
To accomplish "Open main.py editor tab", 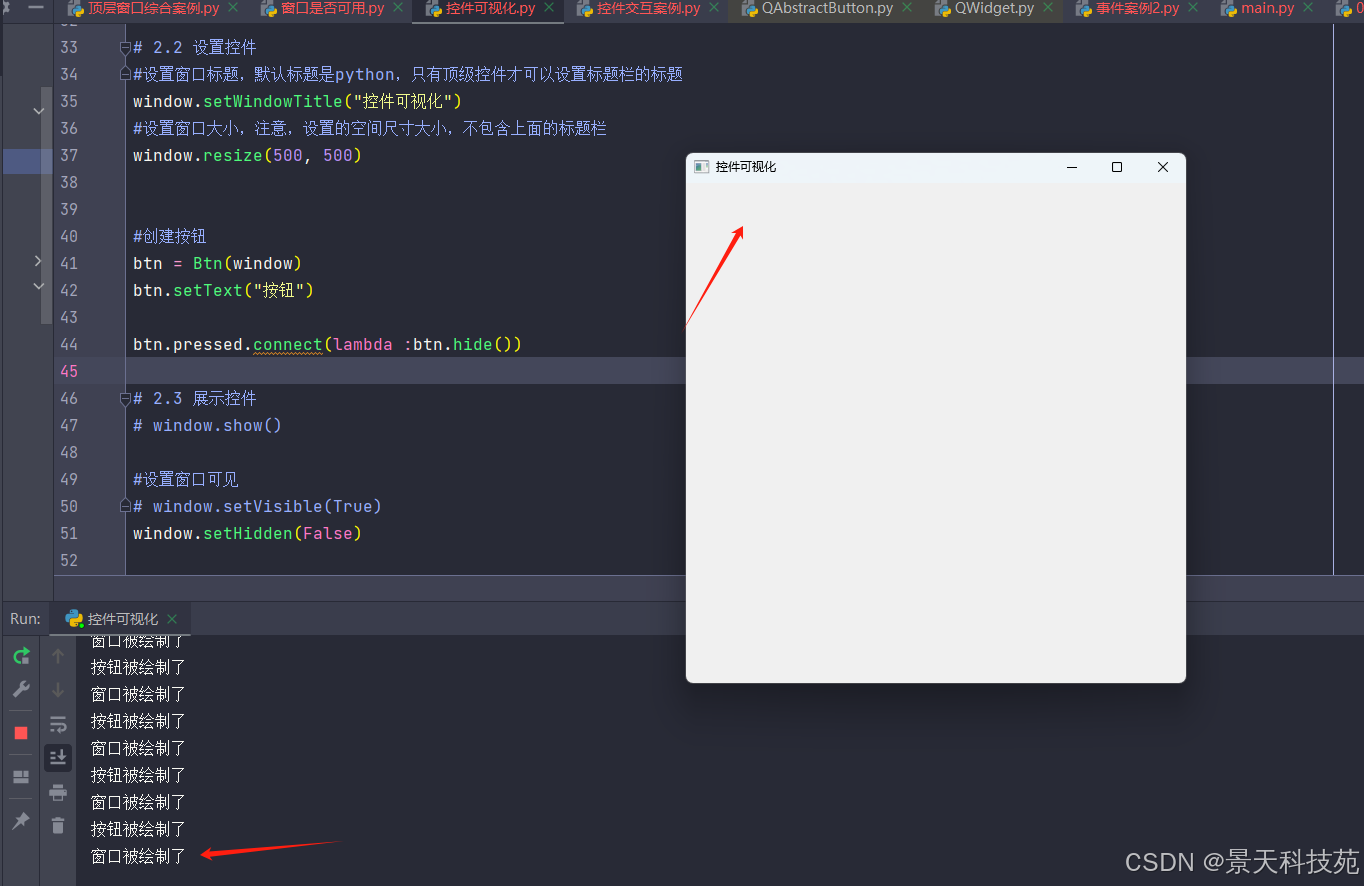I will [x=1268, y=8].
